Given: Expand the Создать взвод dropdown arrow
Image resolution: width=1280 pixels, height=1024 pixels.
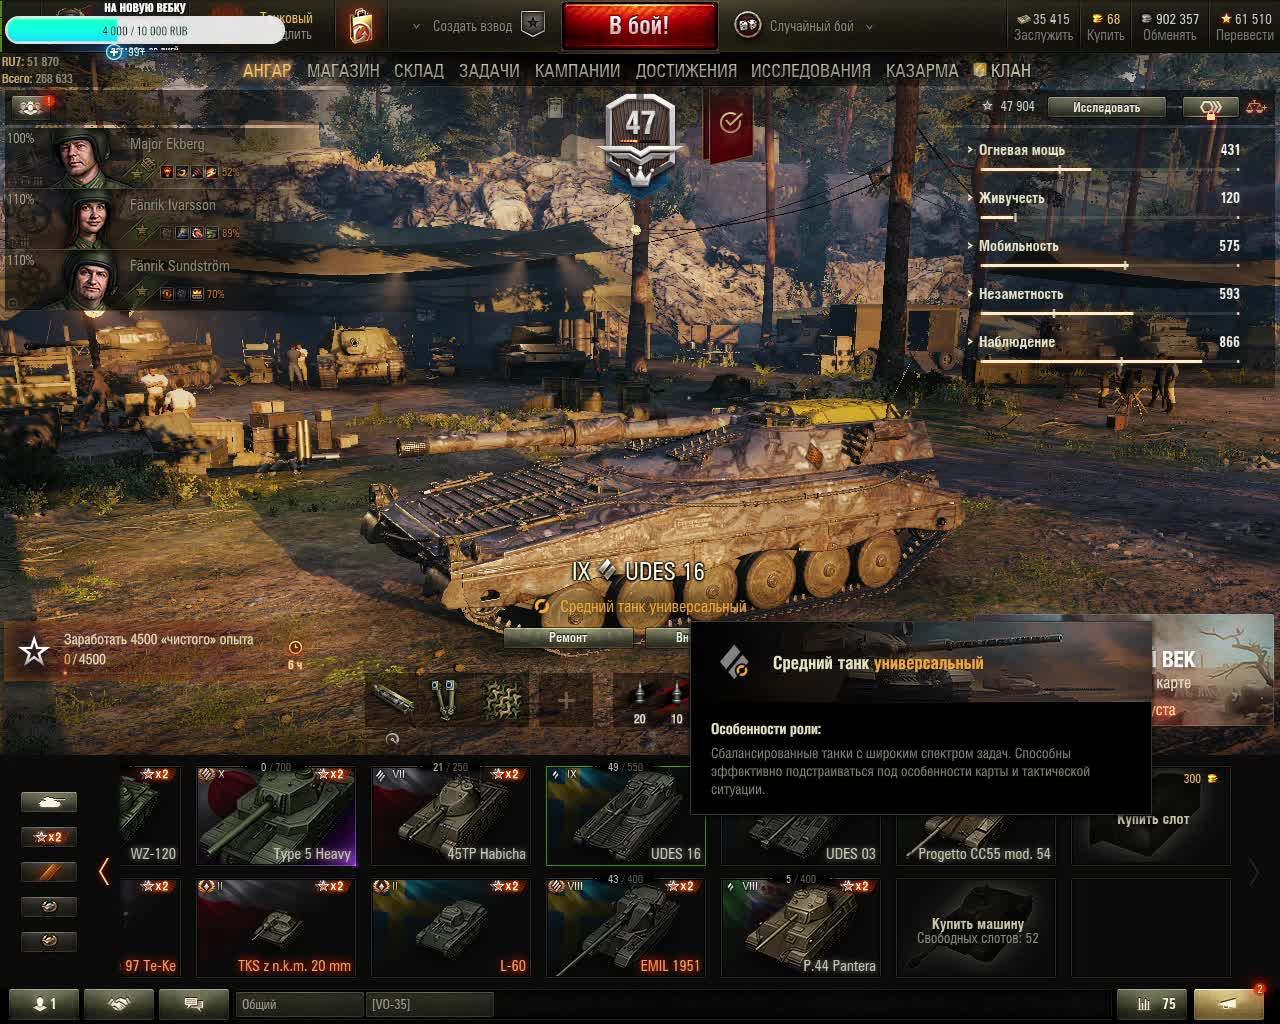Looking at the screenshot, I should coord(418,27).
